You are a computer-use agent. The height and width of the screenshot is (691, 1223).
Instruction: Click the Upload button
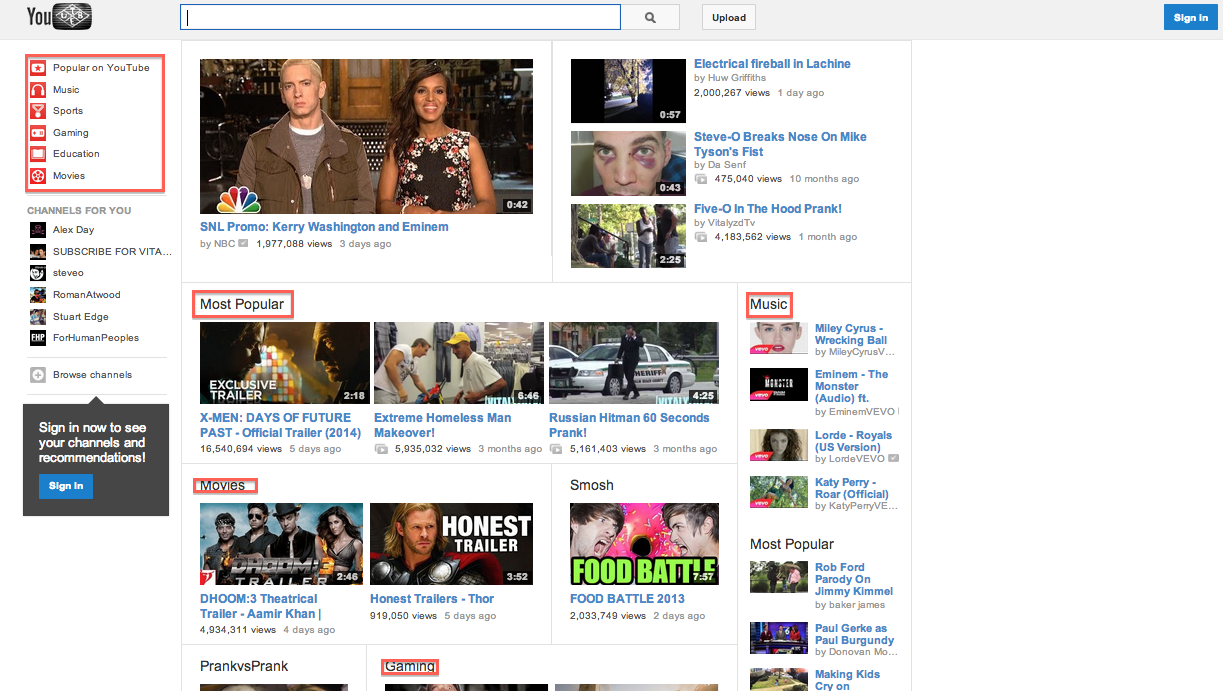click(x=728, y=17)
